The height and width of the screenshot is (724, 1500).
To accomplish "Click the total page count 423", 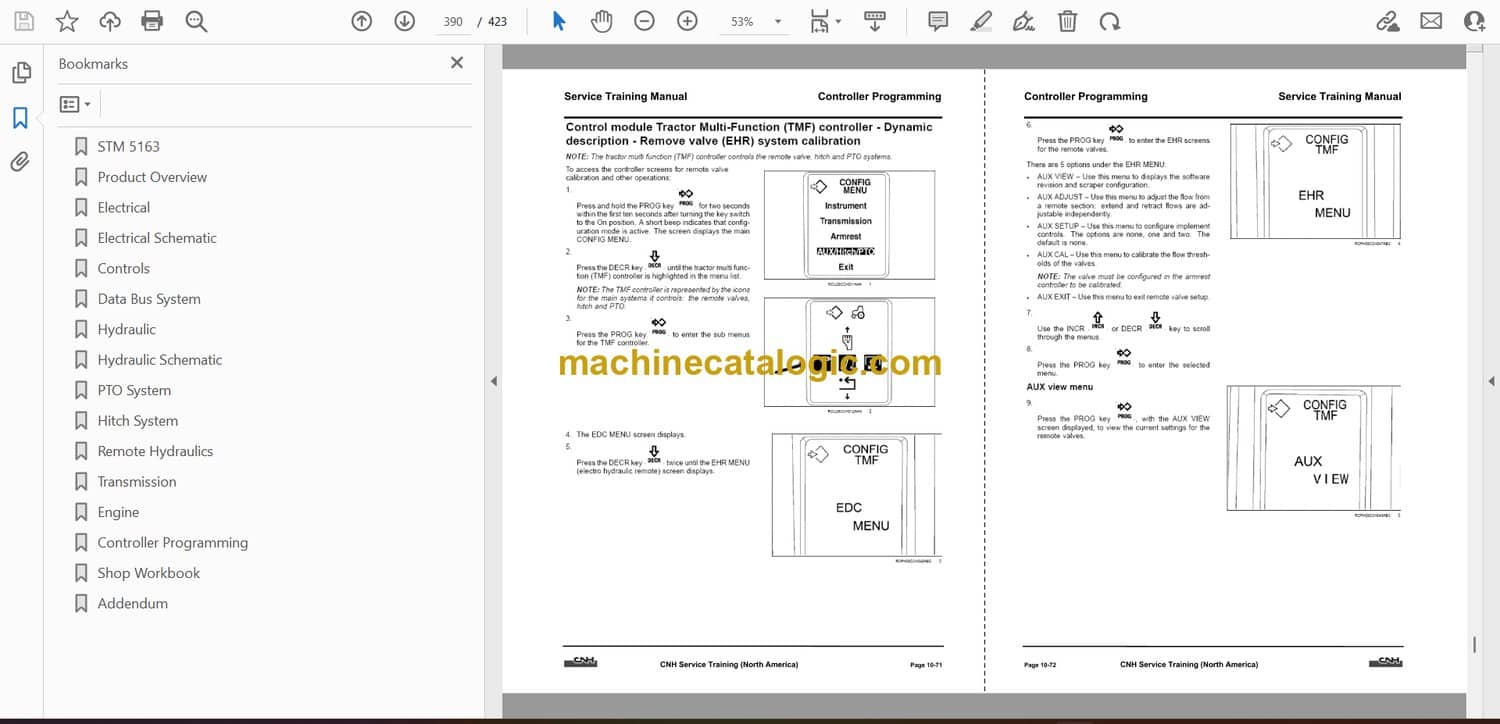I will pyautogui.click(x=497, y=22).
